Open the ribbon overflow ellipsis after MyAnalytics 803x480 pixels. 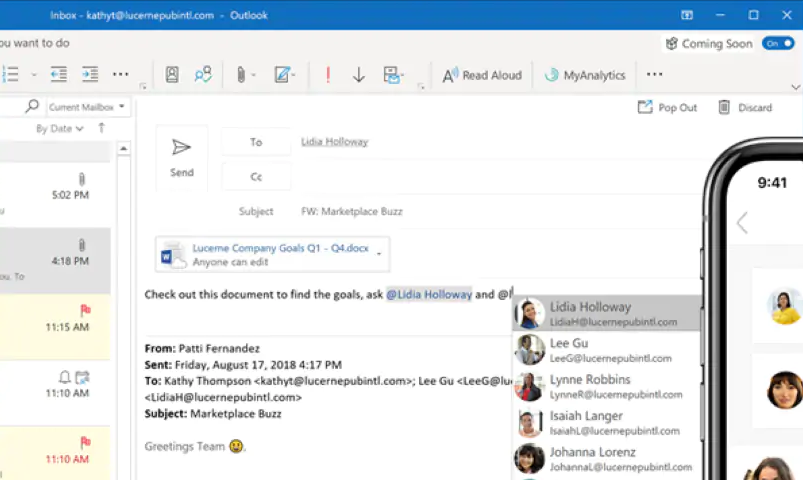654,75
